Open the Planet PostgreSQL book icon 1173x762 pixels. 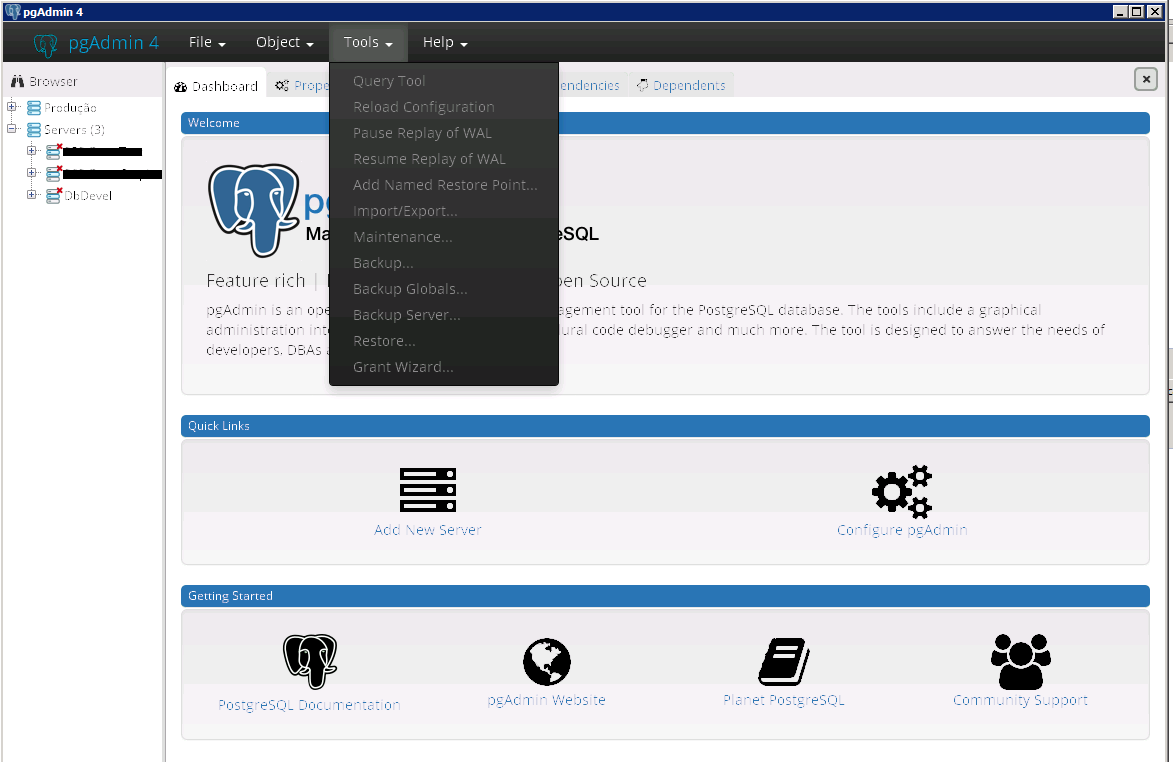[783, 661]
